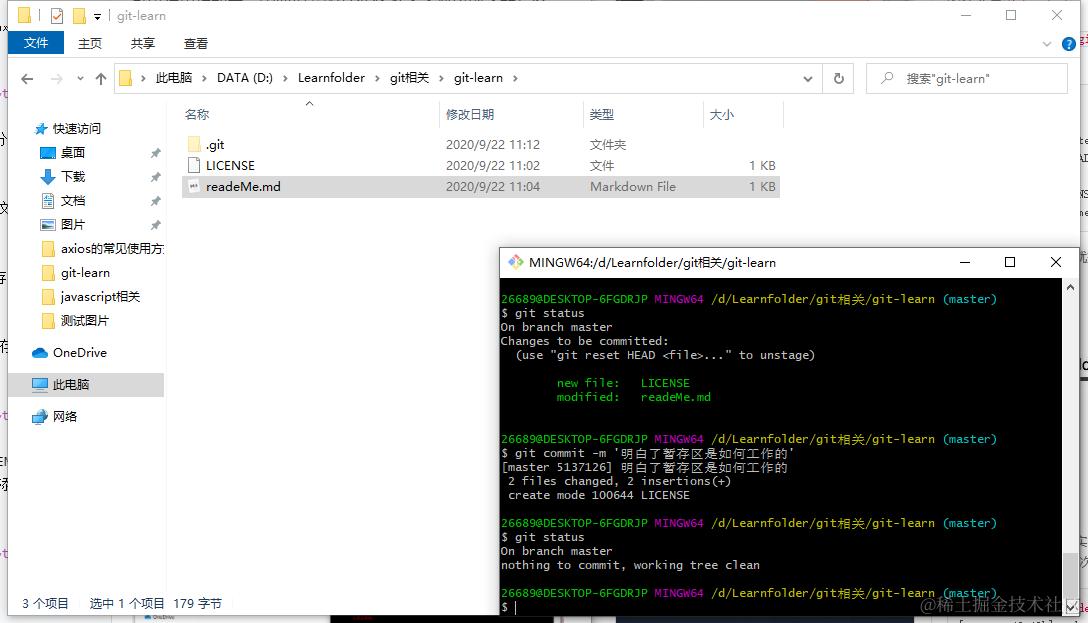Click 此电脑 in the address bar
The height and width of the screenshot is (623, 1088).
coord(173,78)
